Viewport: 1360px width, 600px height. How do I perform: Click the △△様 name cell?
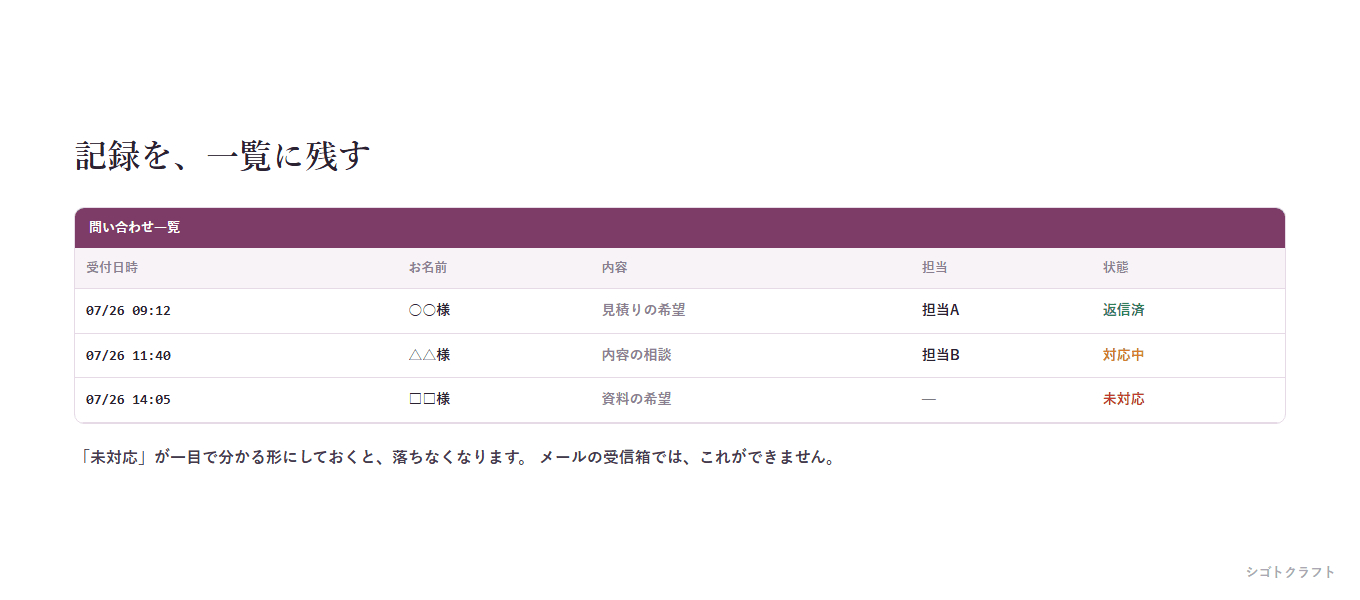point(429,355)
